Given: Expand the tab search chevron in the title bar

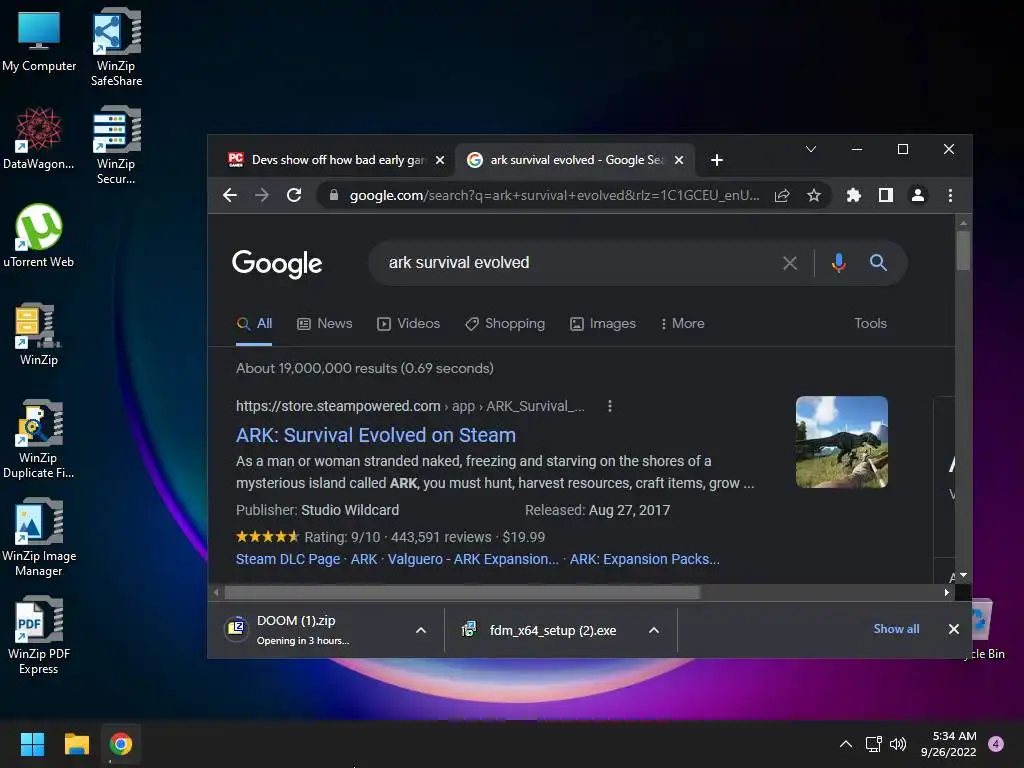Looking at the screenshot, I should tap(810, 150).
